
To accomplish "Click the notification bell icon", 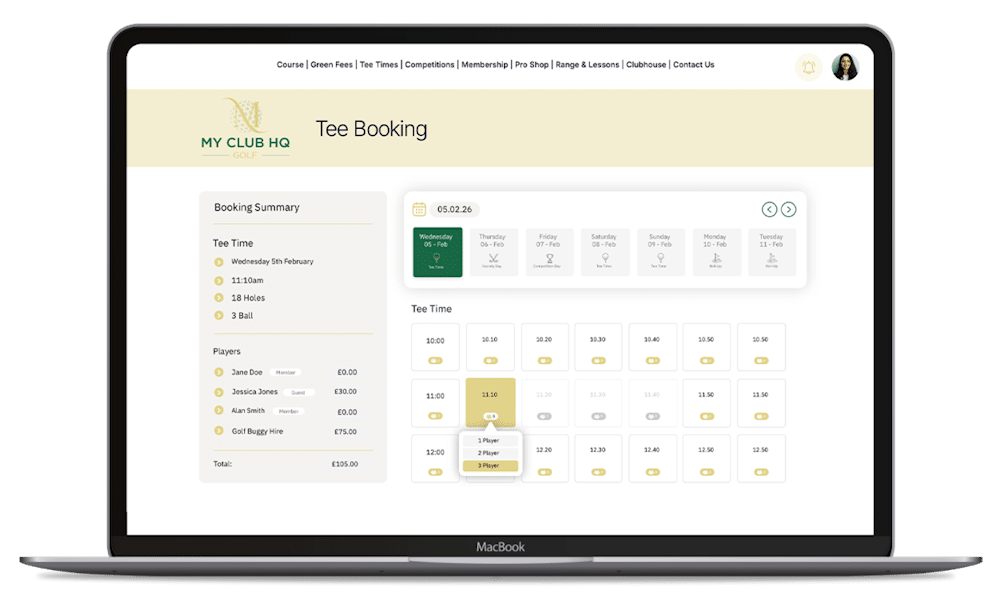I will coord(807,67).
